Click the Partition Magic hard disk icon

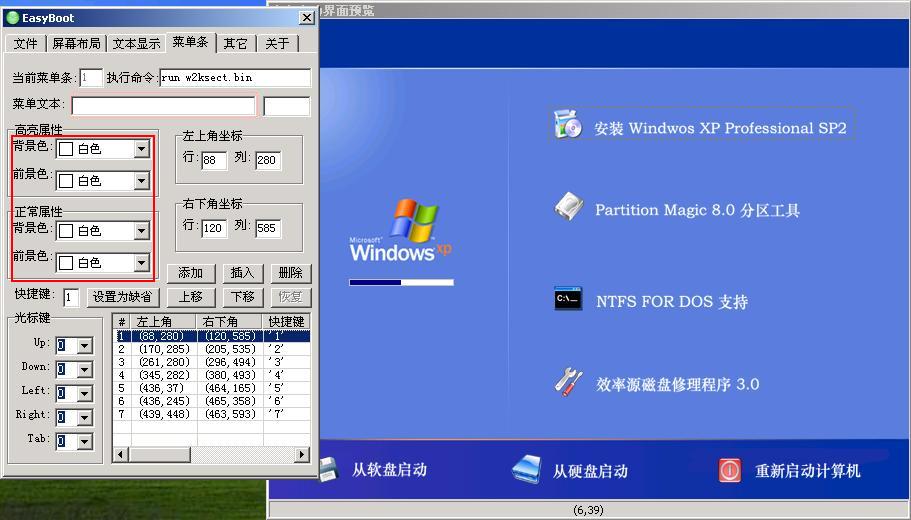click(569, 207)
